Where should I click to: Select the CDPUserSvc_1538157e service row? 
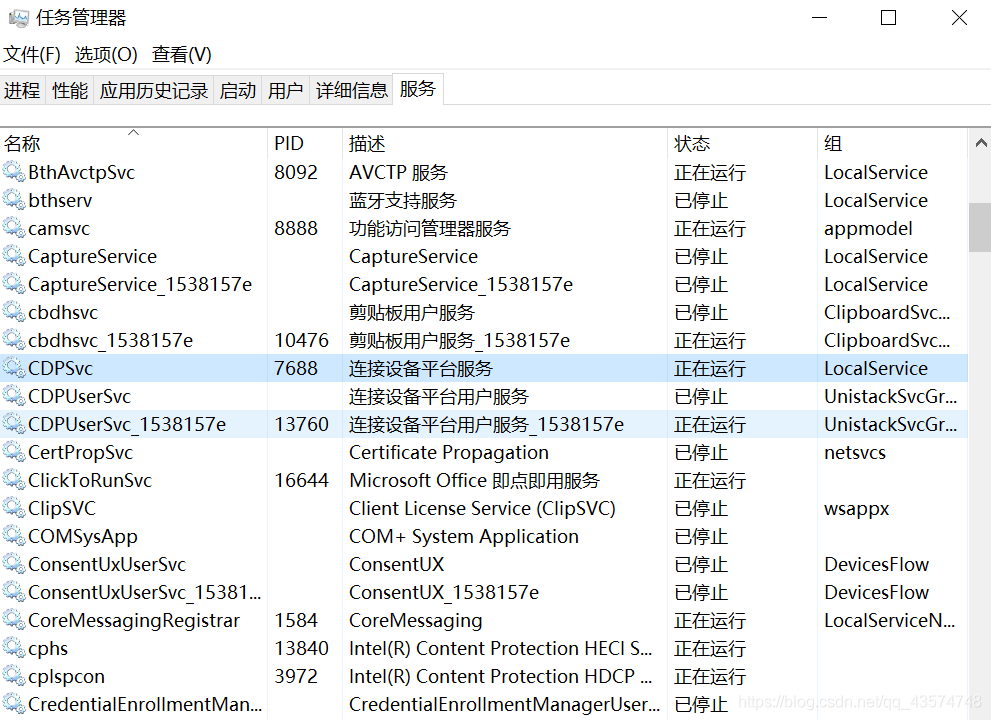point(484,424)
